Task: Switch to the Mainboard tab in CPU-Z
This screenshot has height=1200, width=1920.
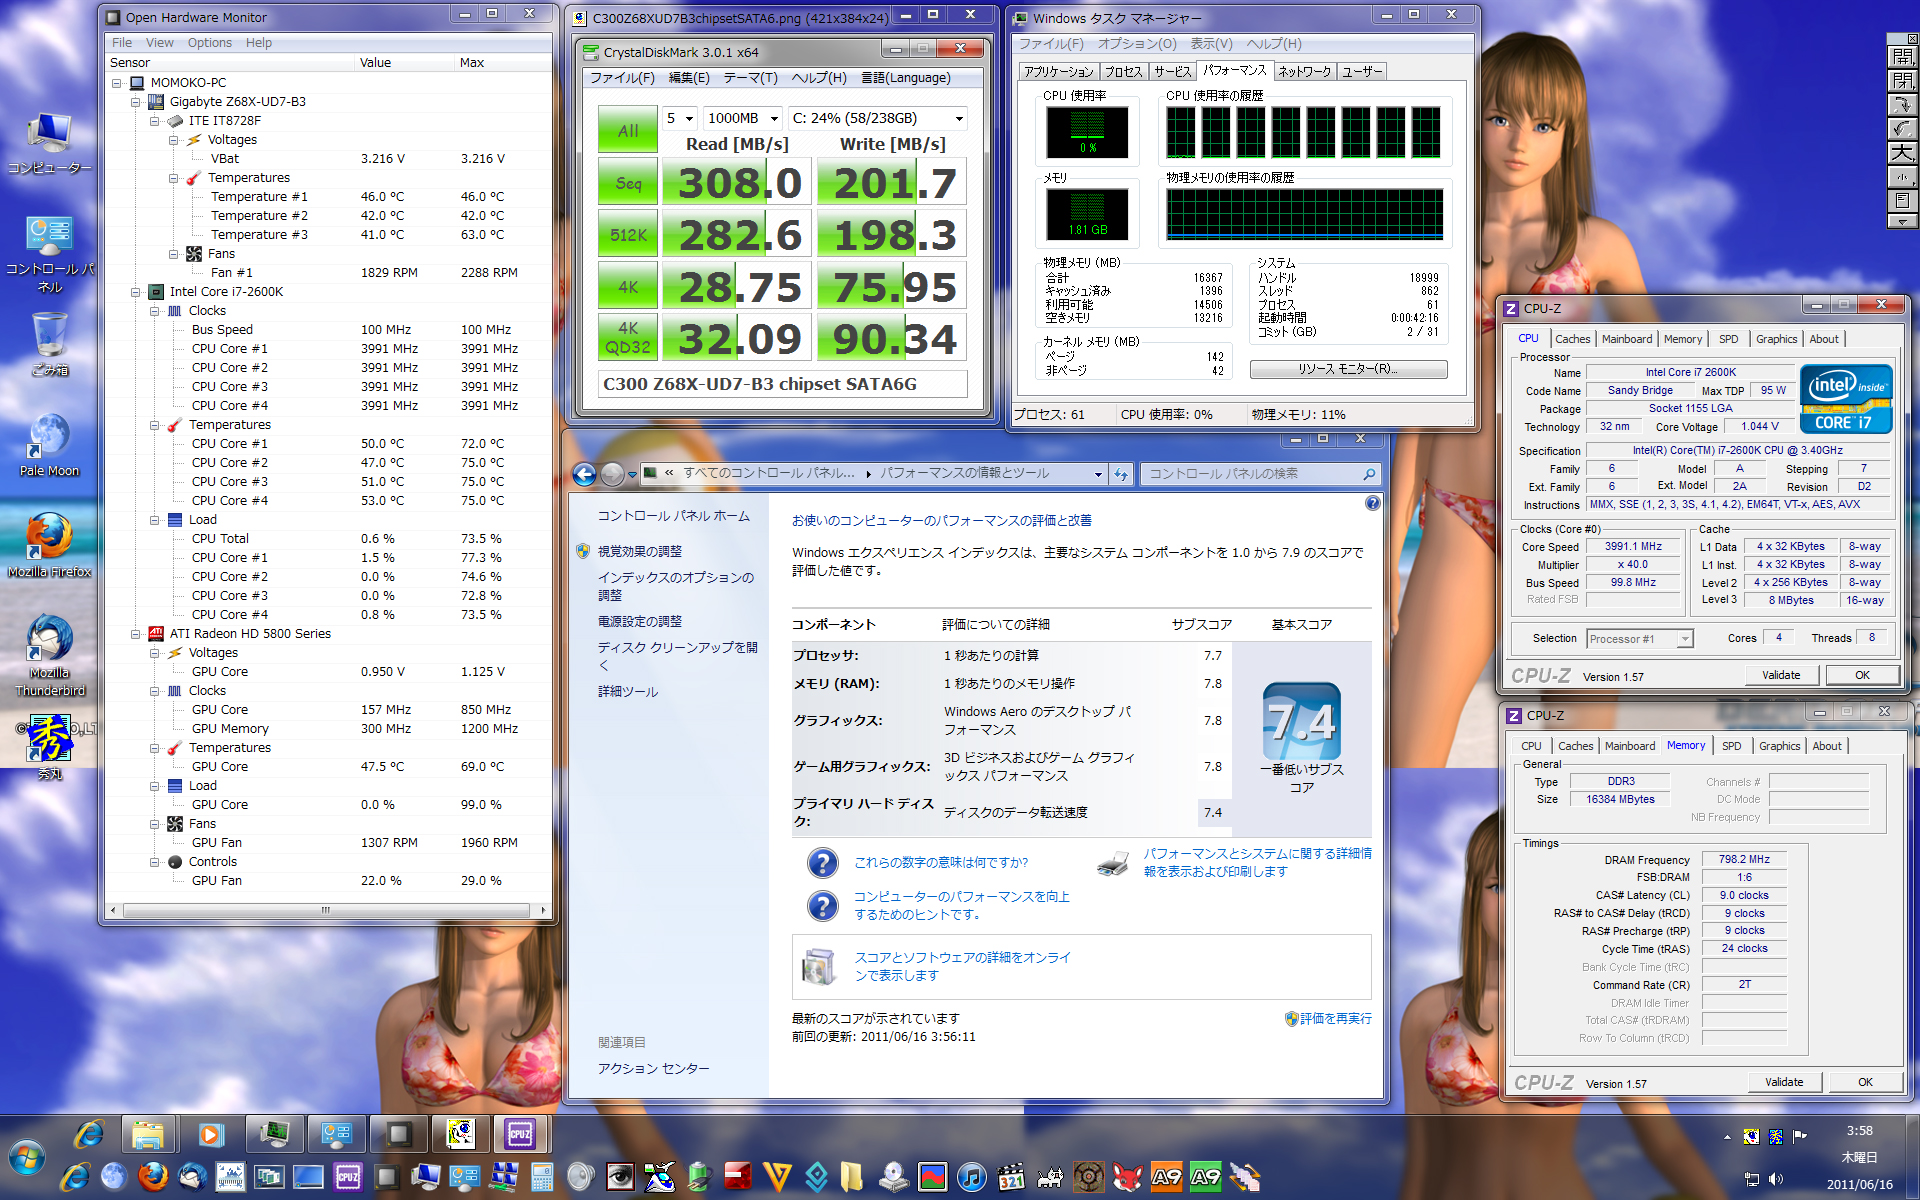Action: (x=1626, y=339)
